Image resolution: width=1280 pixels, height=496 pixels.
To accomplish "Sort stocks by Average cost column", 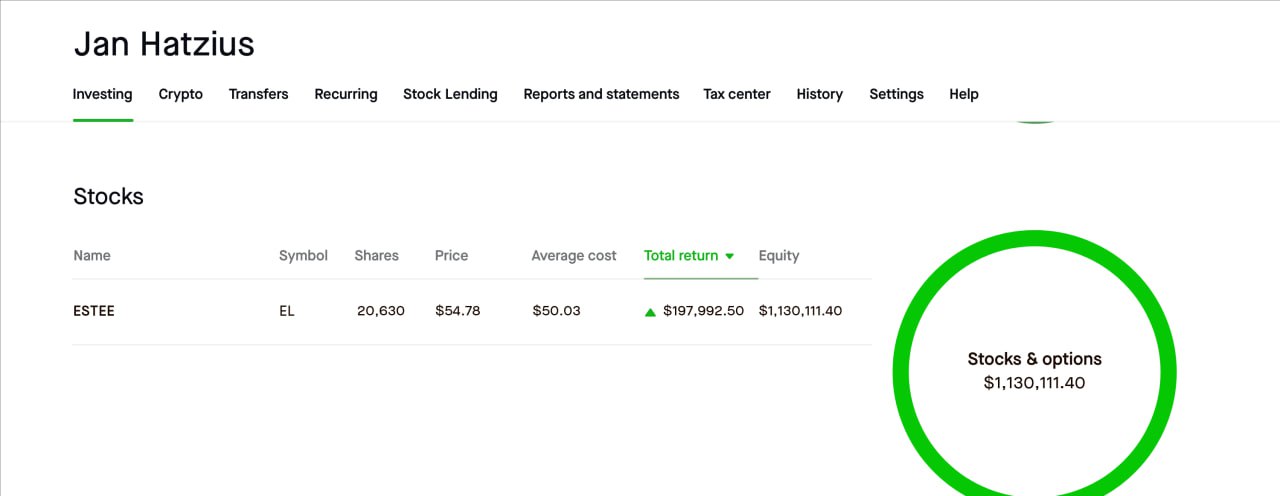I will (574, 255).
